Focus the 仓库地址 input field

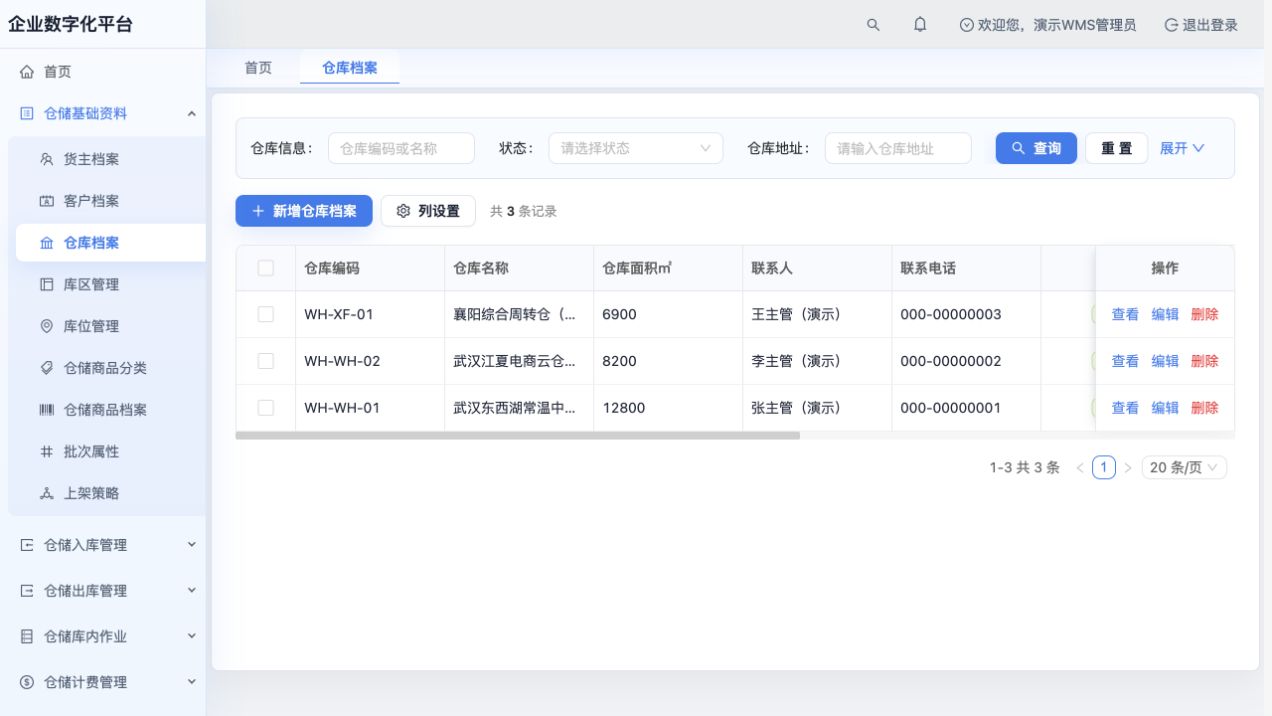[898, 148]
